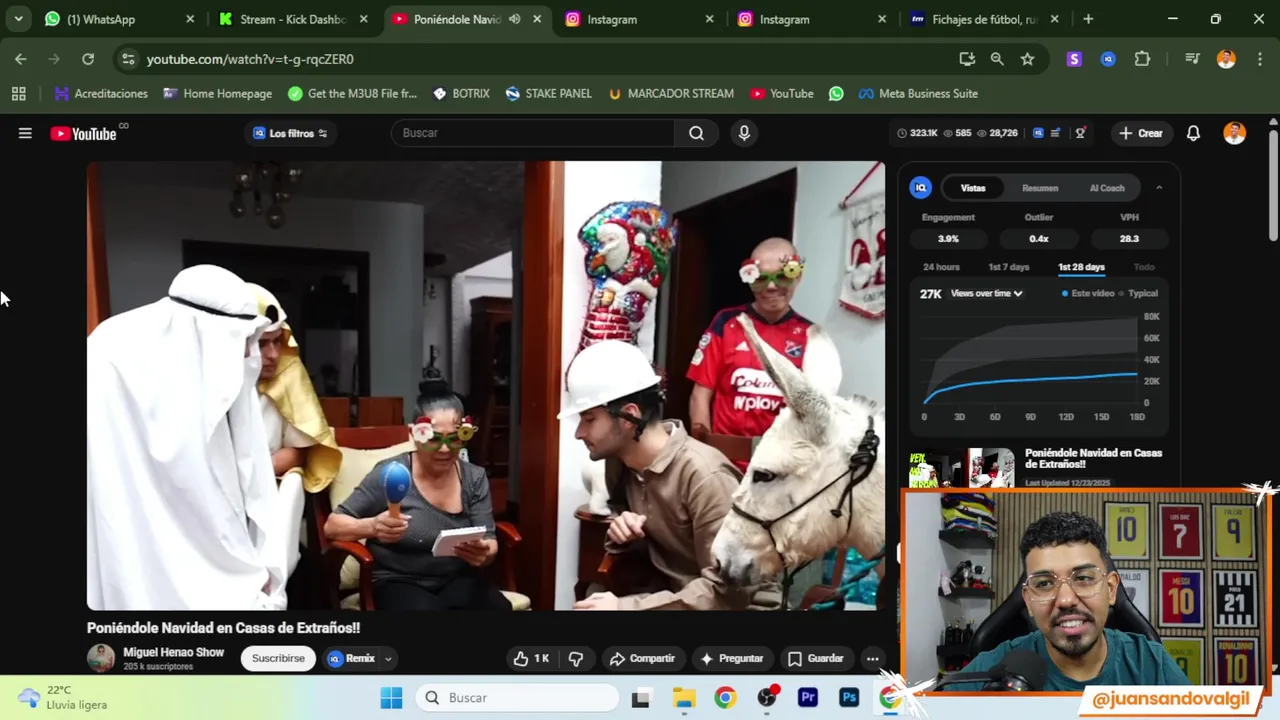Click the search magnifier button

[696, 133]
